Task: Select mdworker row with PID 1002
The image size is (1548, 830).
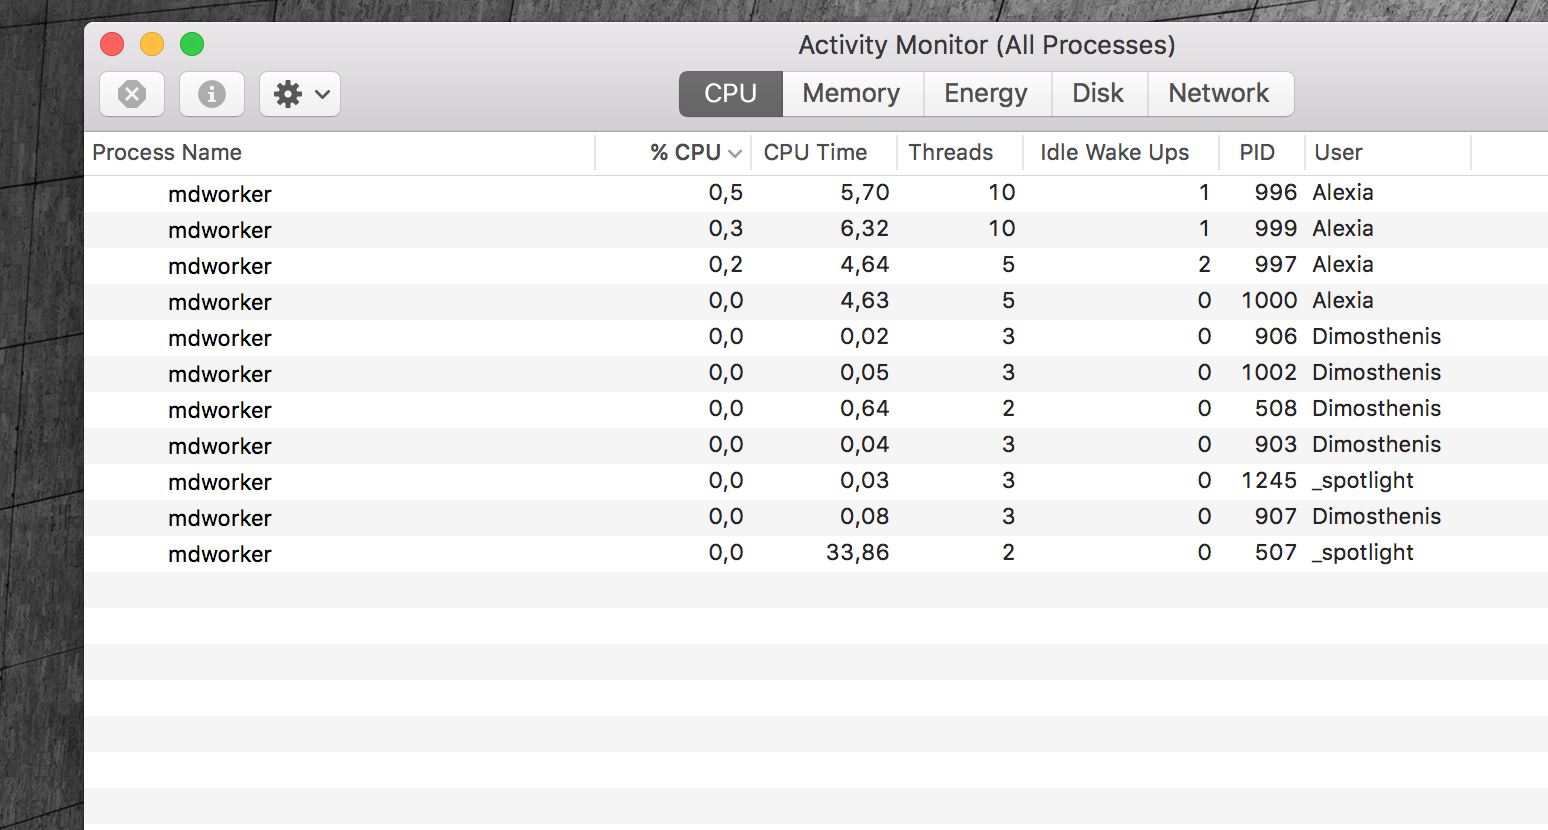Action: click(x=816, y=374)
